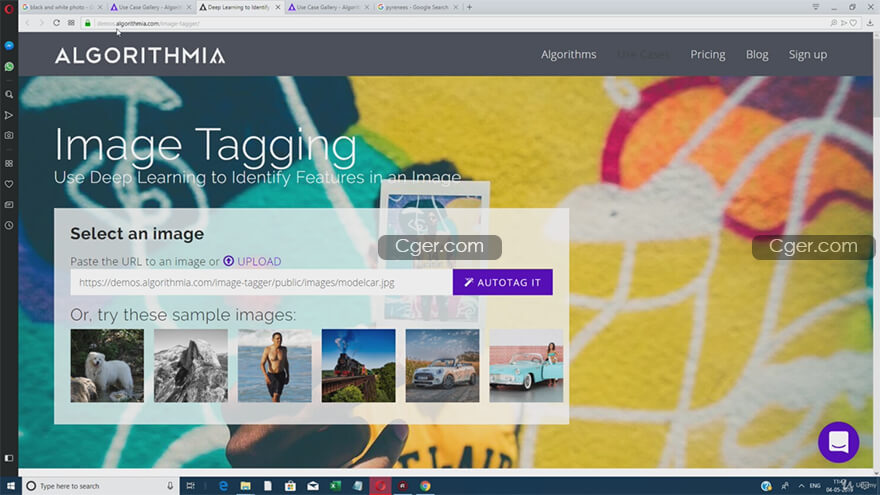Open the downloads icon in address bar
Image resolution: width=880 pixels, height=495 pixels.
(x=870, y=23)
